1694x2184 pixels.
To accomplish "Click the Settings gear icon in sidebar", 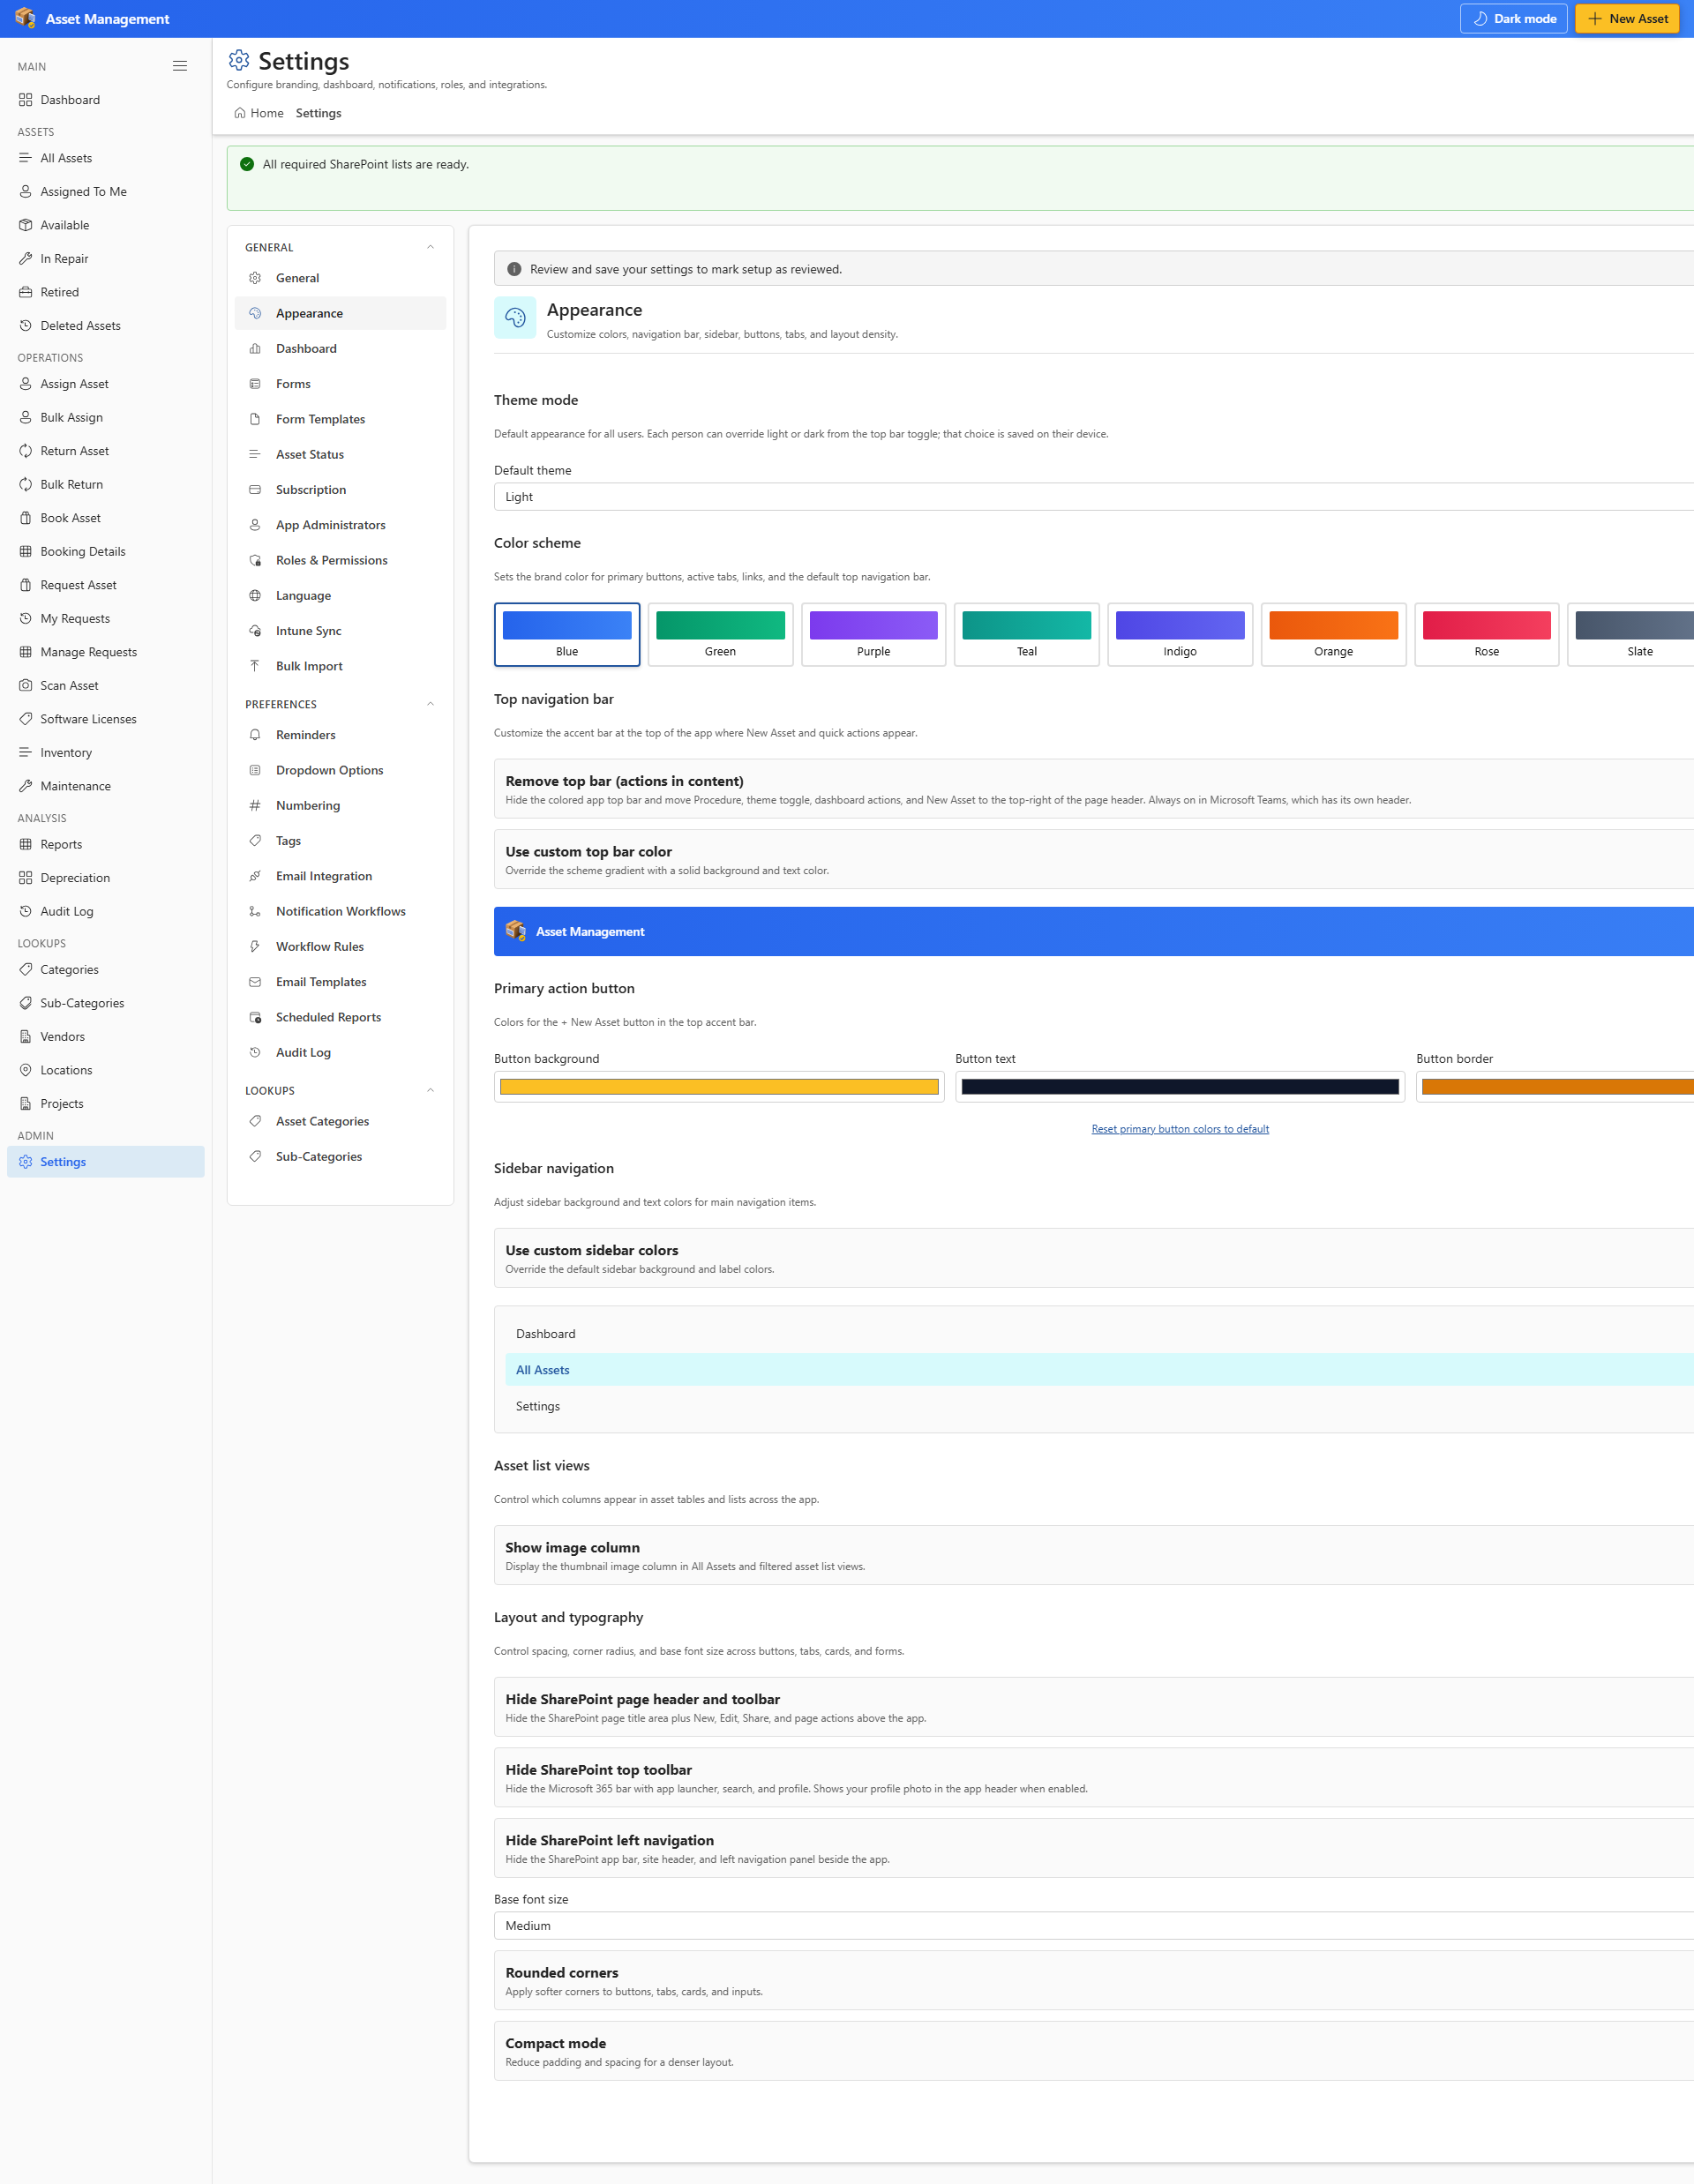I will (26, 1161).
